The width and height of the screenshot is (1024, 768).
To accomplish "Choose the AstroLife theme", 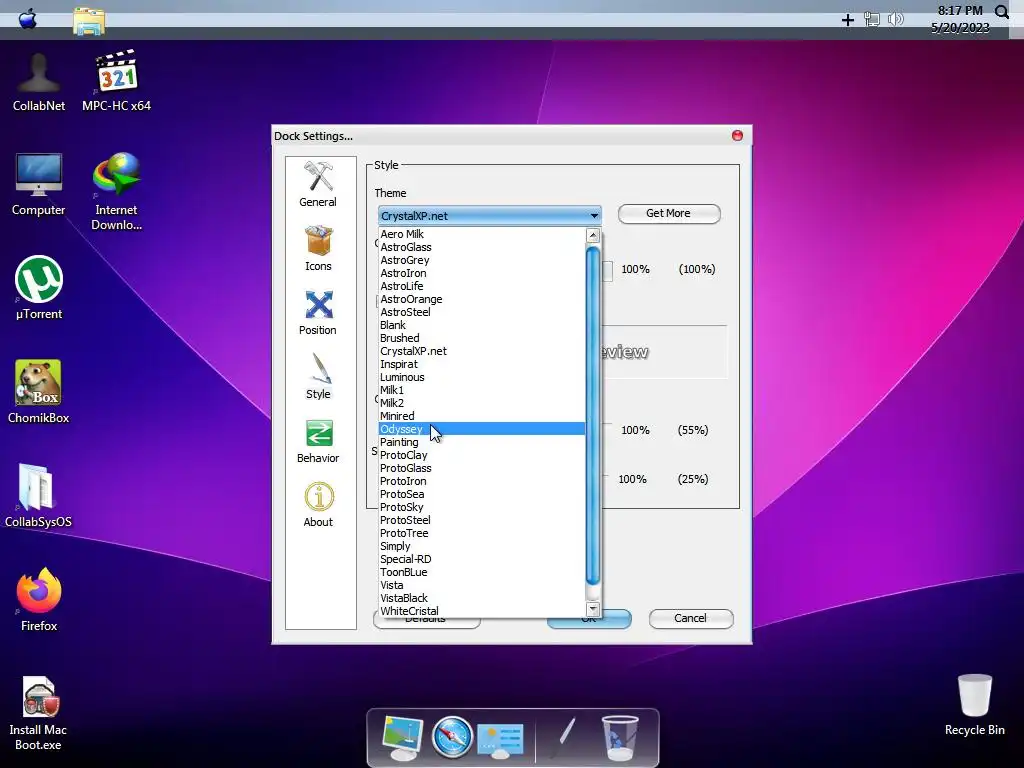I will point(482,286).
